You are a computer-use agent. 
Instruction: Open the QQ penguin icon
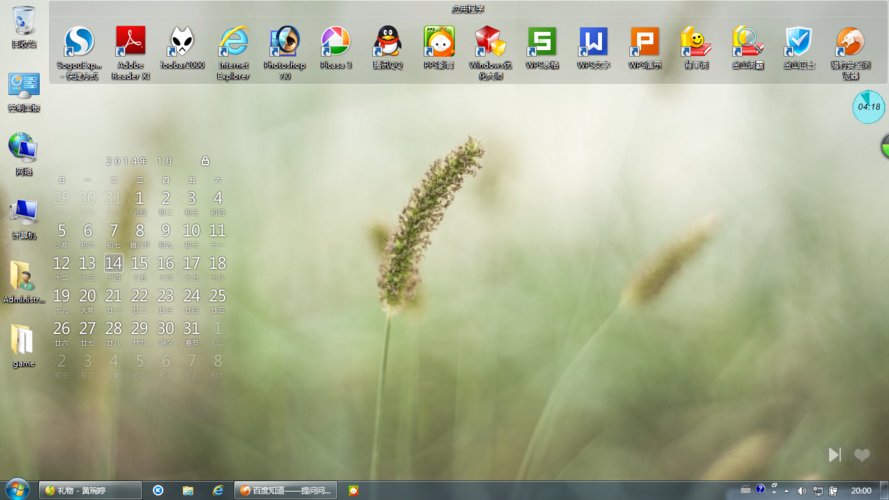[388, 42]
